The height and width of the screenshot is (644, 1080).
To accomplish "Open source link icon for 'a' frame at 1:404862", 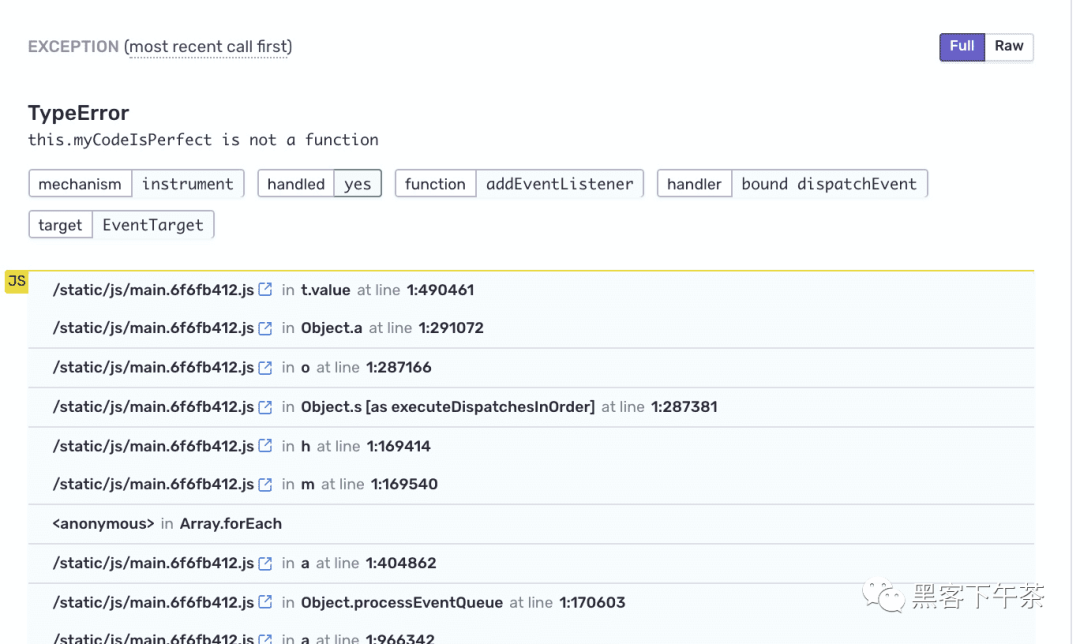I will pos(265,563).
